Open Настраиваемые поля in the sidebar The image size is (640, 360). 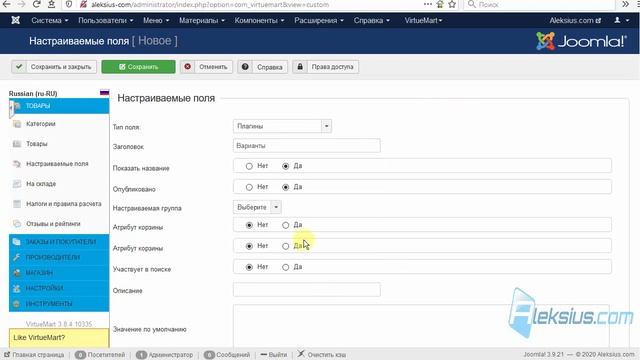(57, 164)
